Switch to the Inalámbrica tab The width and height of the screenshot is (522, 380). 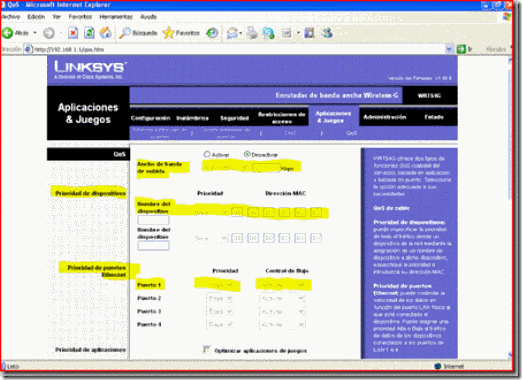pos(192,118)
